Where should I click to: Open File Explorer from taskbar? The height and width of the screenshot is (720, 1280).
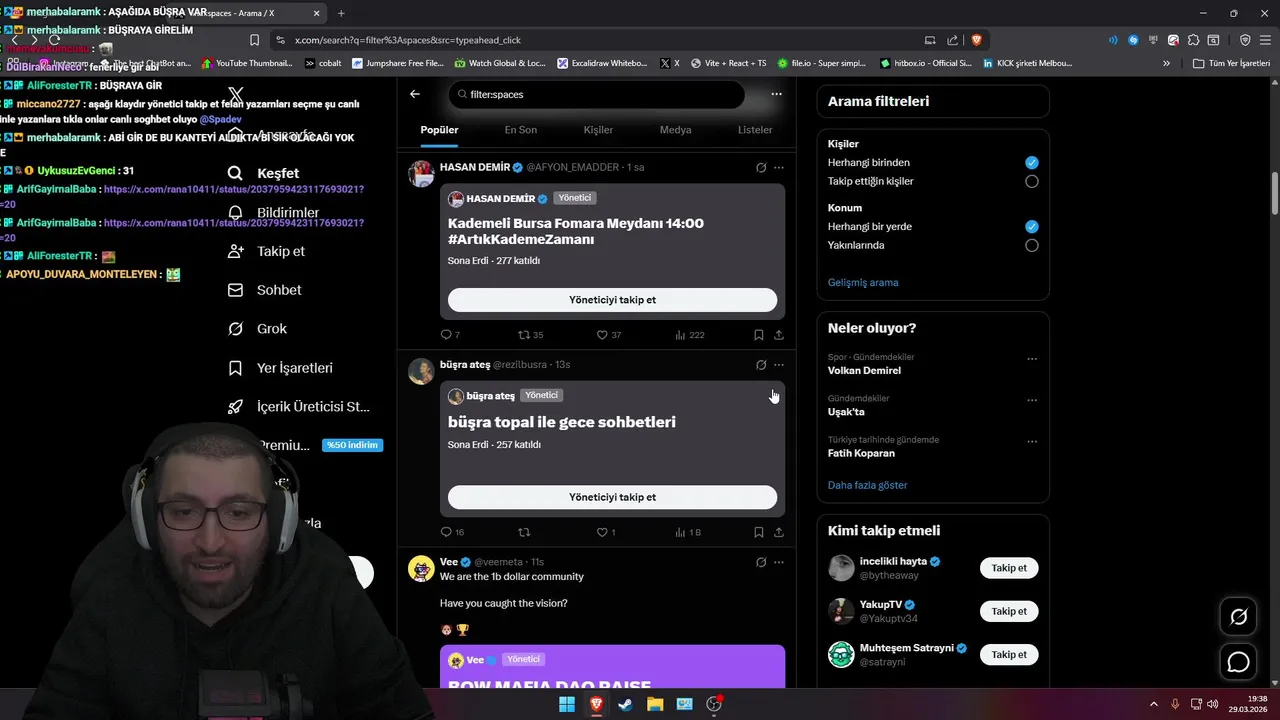[x=655, y=704]
